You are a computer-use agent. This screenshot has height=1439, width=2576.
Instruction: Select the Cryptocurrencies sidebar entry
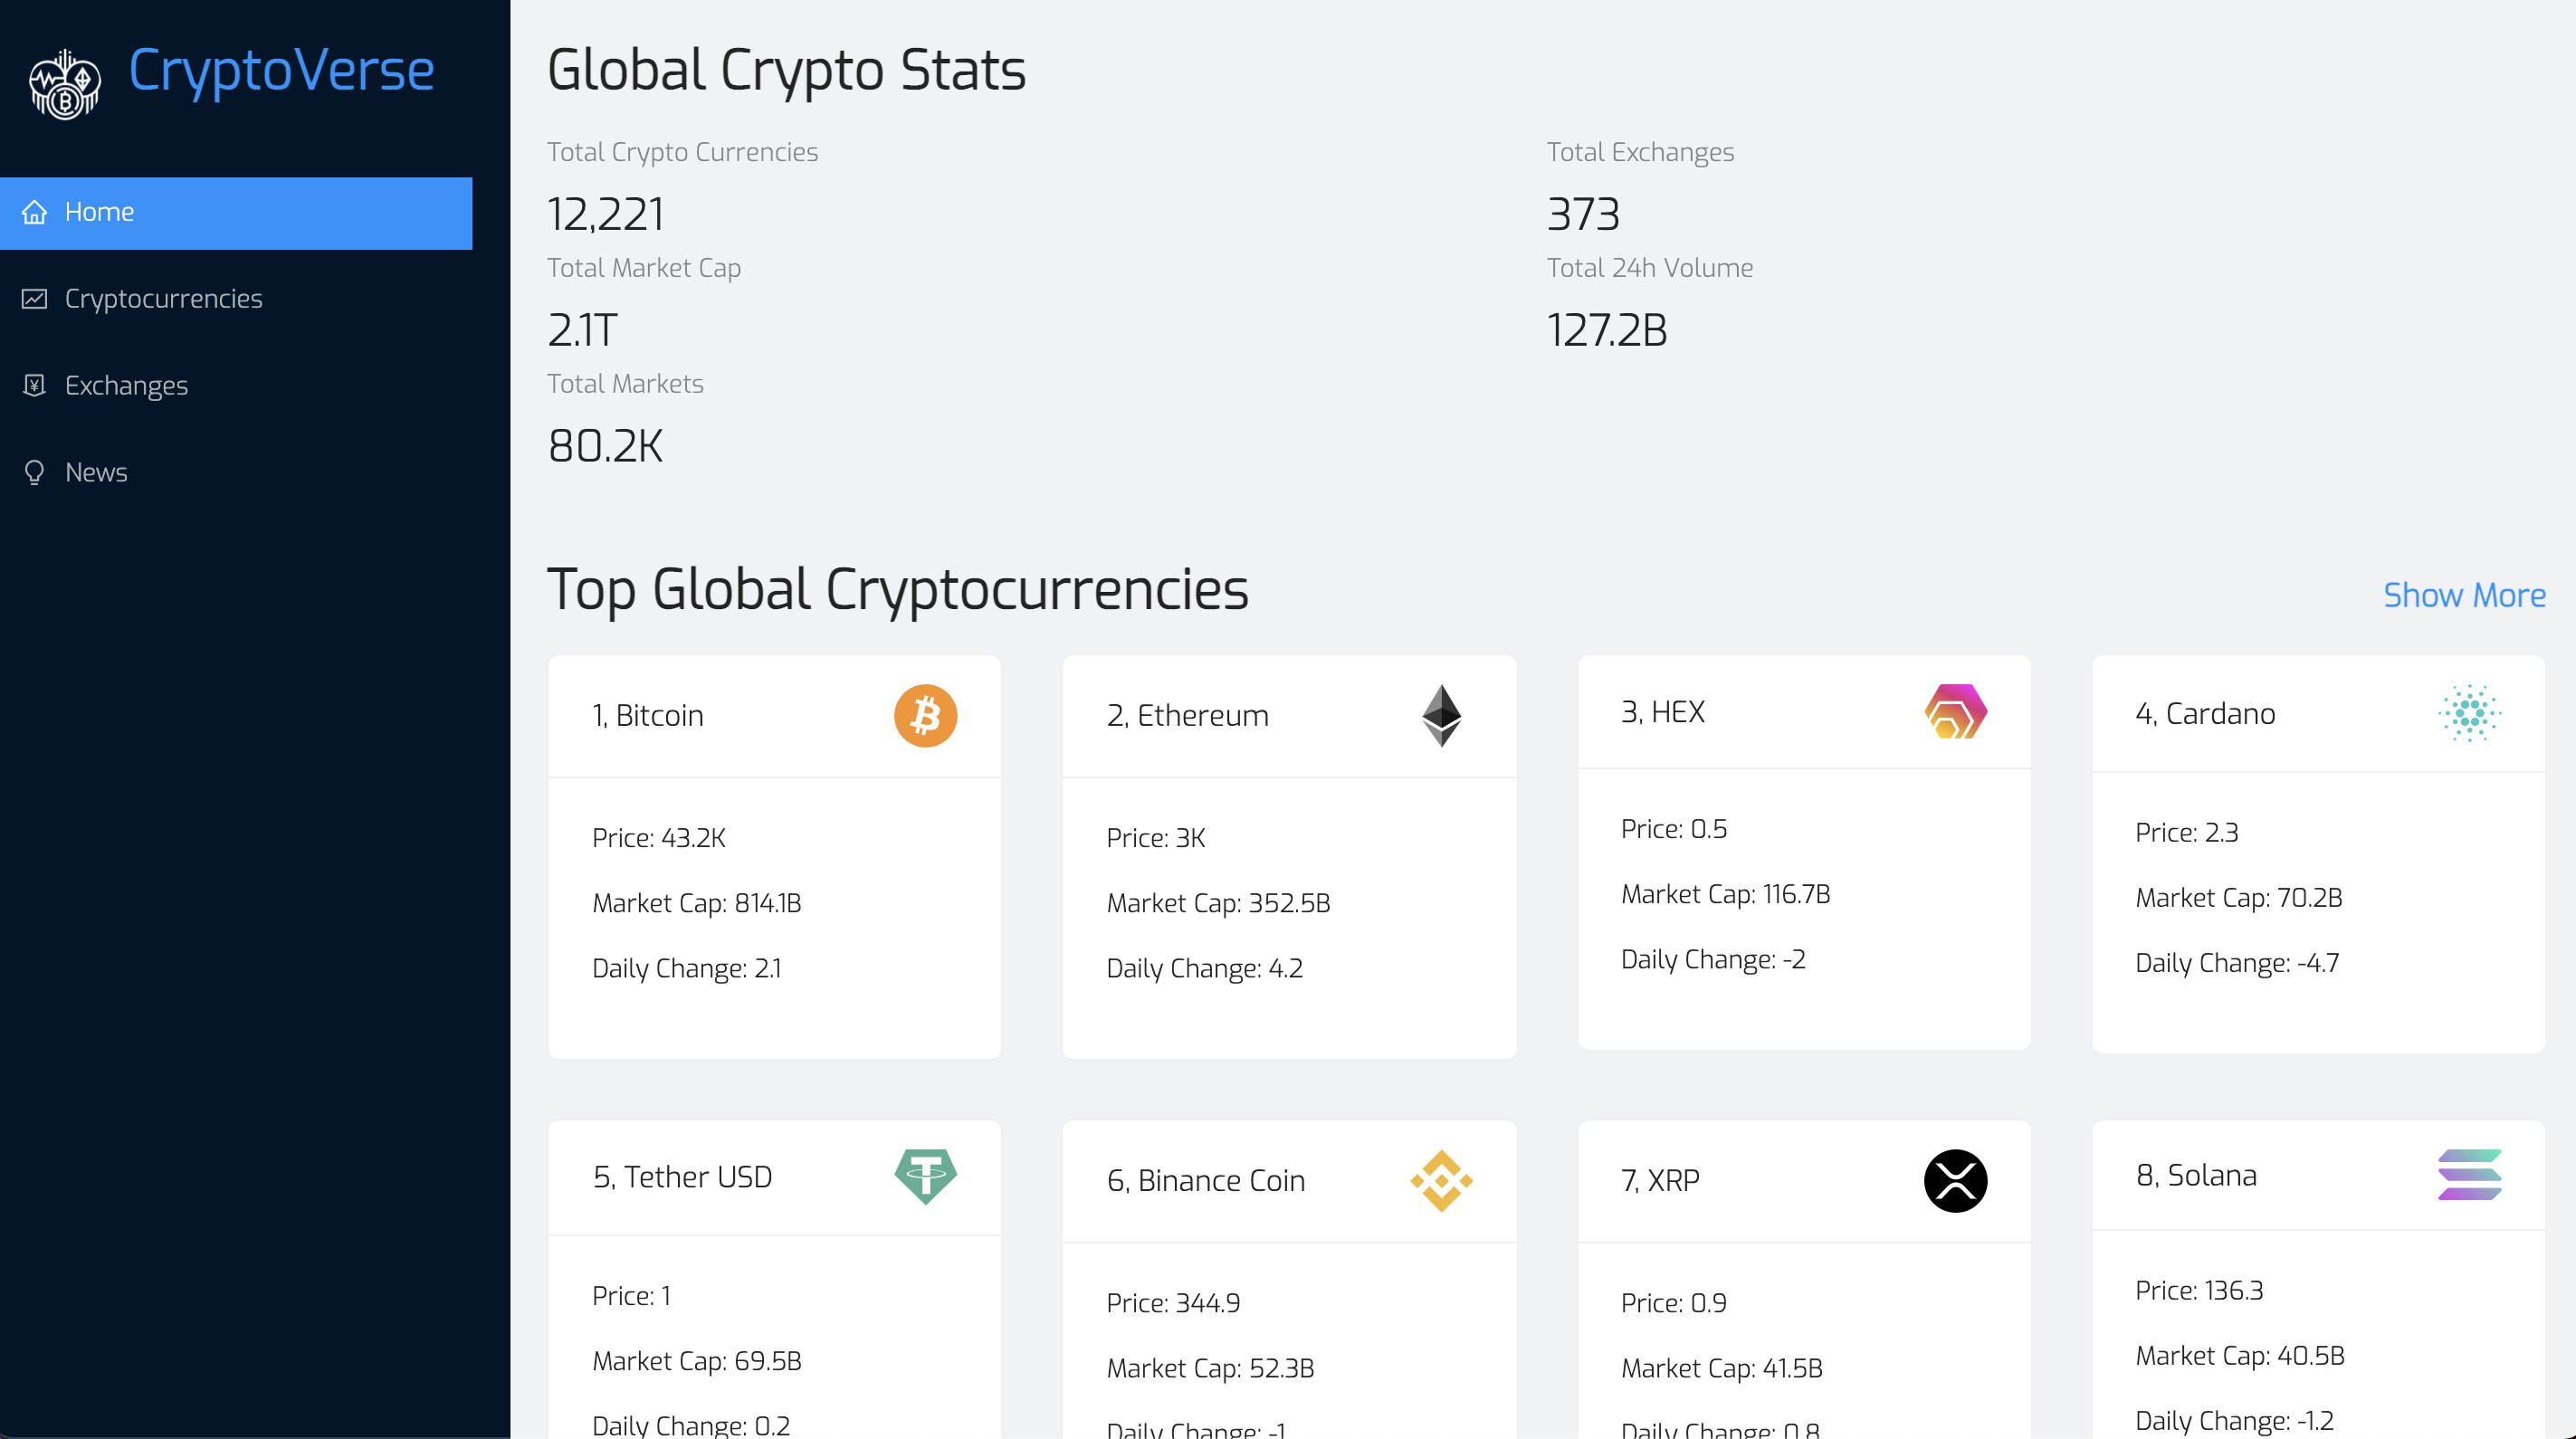(164, 298)
